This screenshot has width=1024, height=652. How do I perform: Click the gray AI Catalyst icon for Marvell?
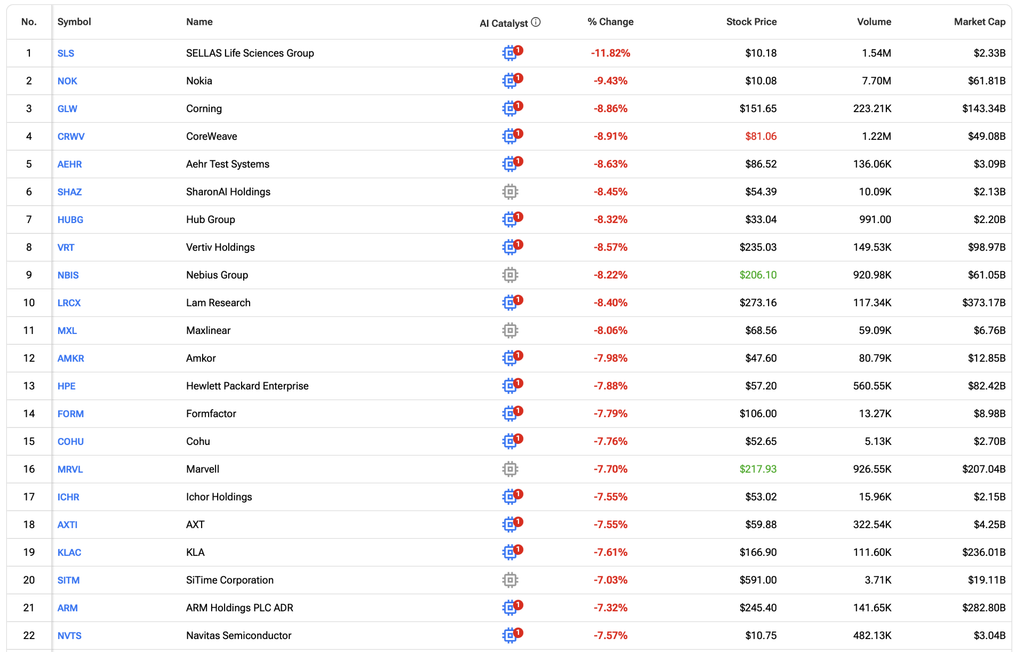pos(510,469)
